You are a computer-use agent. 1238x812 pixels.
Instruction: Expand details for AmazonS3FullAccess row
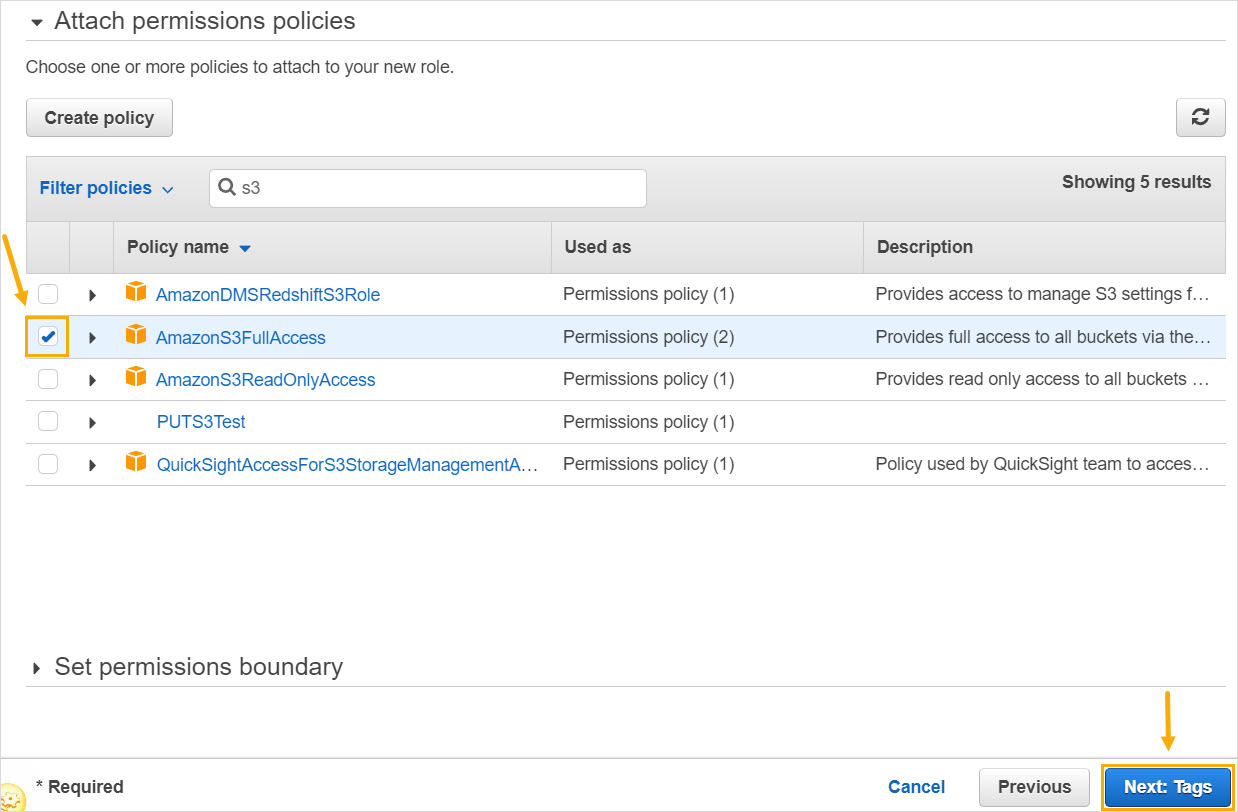coord(92,338)
